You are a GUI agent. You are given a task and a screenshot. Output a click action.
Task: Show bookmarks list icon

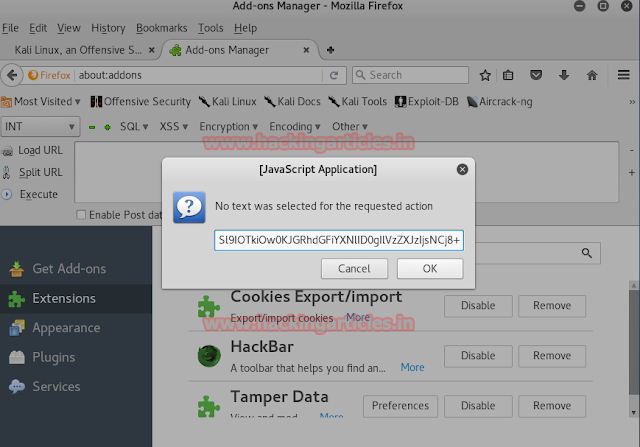pyautogui.click(x=508, y=75)
